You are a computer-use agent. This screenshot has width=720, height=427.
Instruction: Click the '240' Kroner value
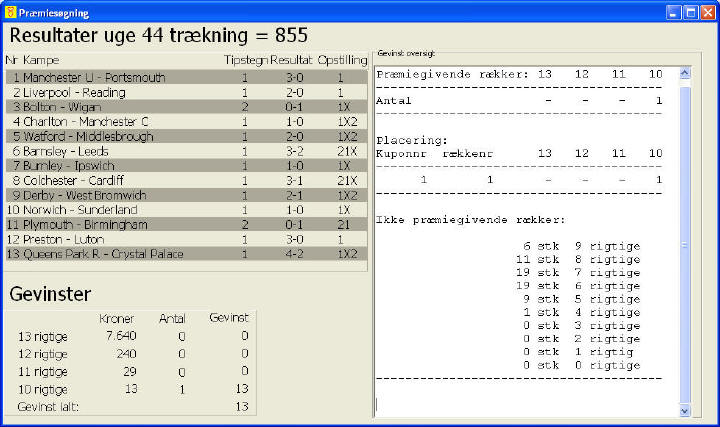point(126,354)
